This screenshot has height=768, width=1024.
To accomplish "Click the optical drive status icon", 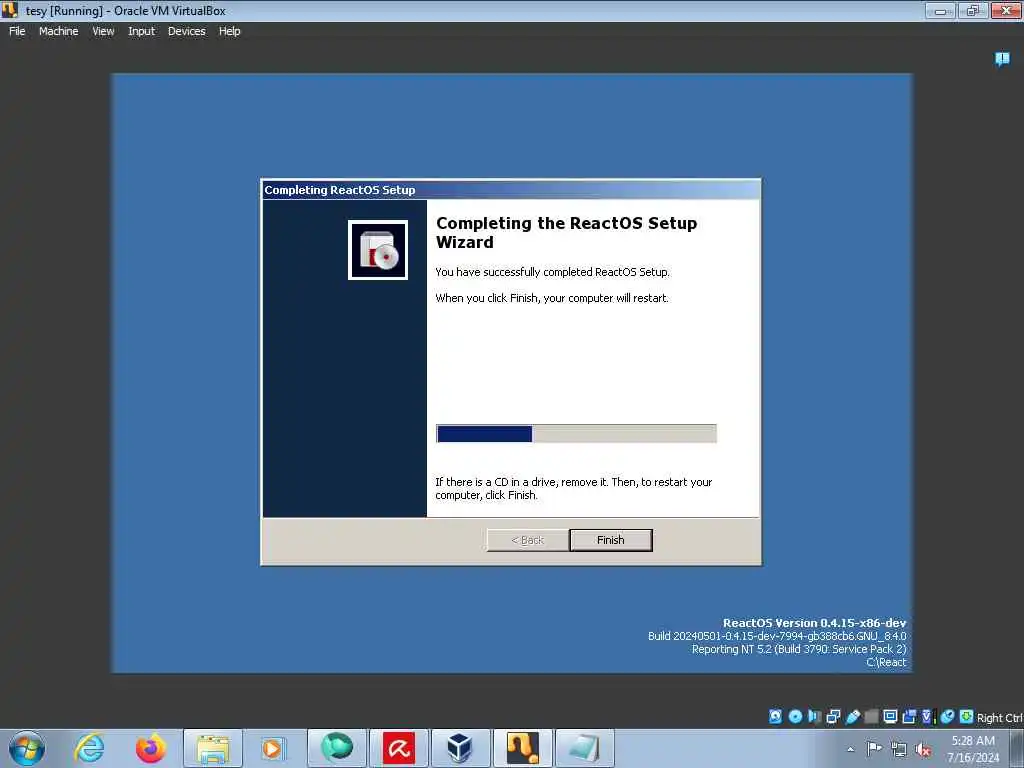I will pyautogui.click(x=795, y=716).
